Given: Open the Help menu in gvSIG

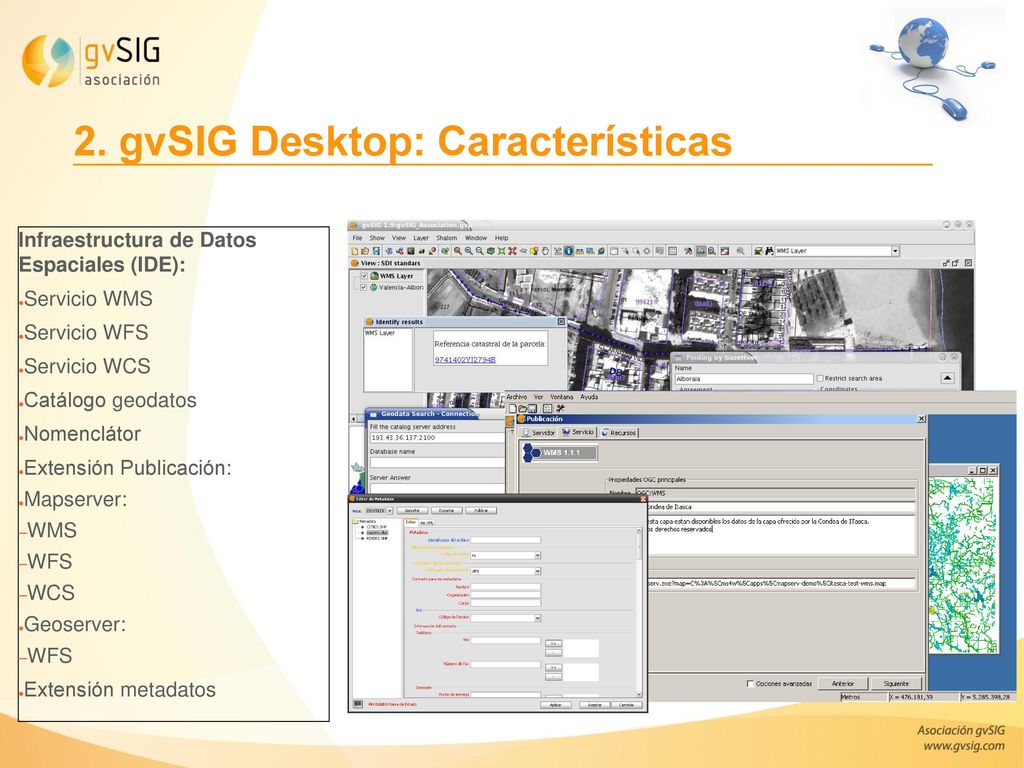Looking at the screenshot, I should pyautogui.click(x=502, y=238).
